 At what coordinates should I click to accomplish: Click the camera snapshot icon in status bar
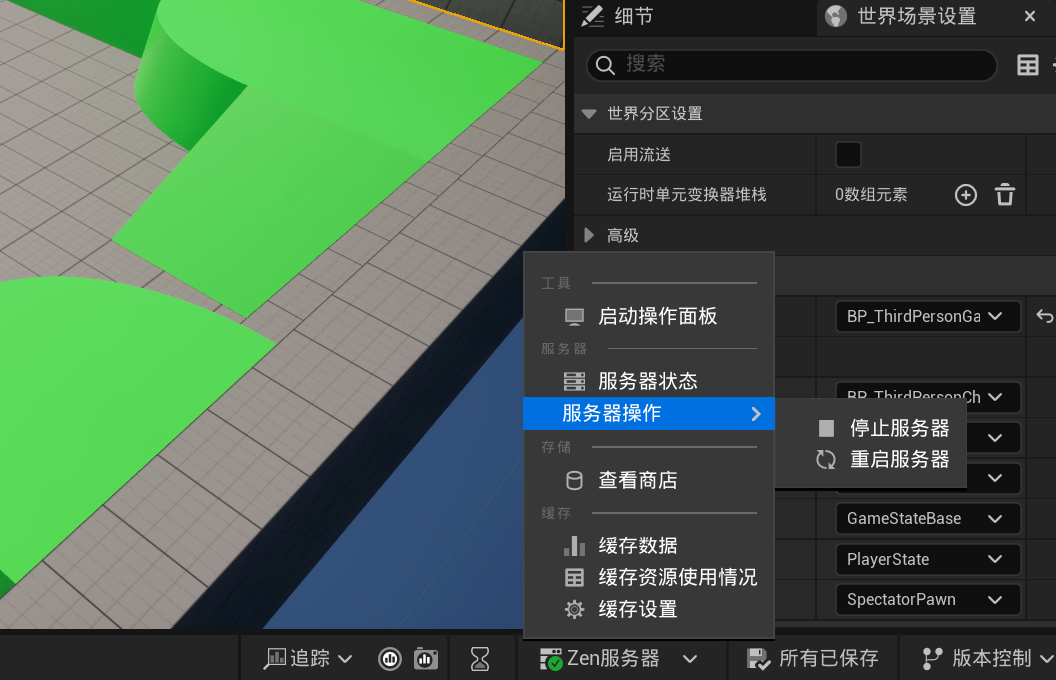point(426,658)
